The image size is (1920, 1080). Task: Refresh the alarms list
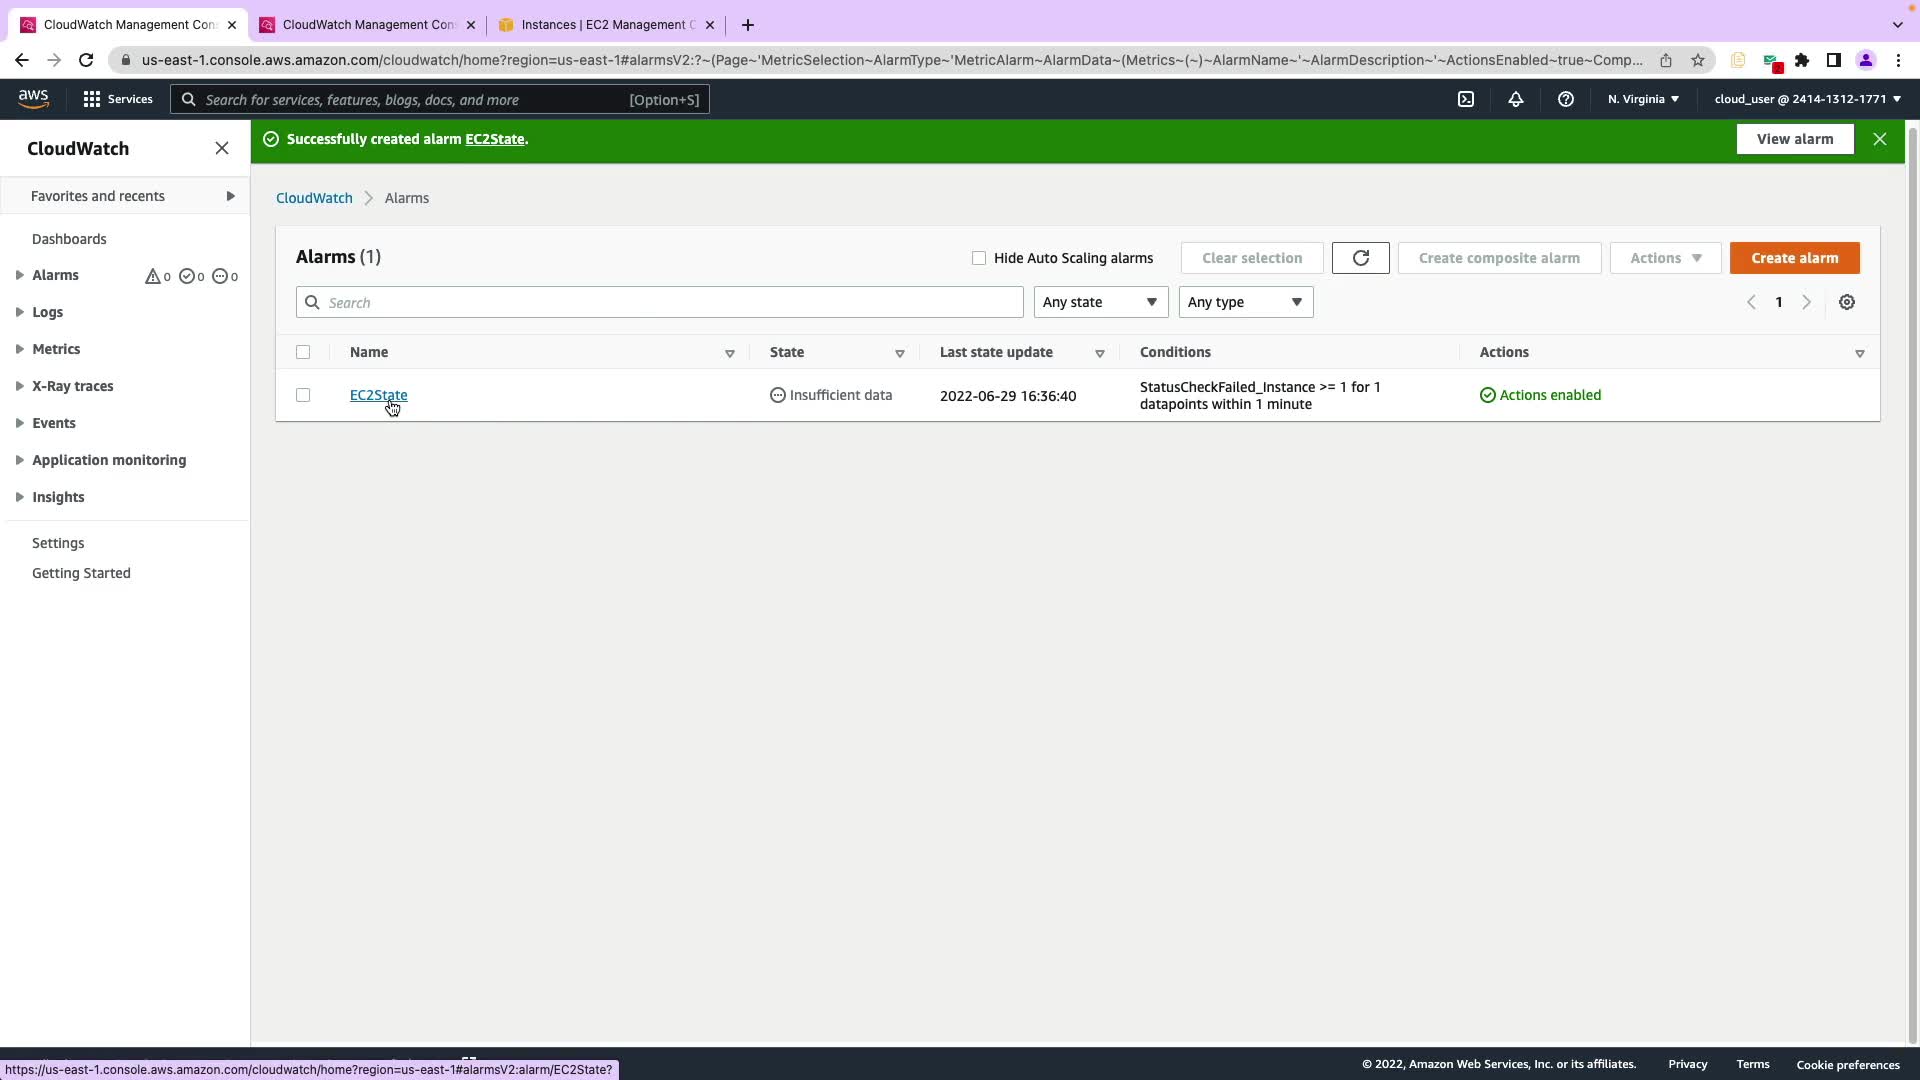tap(1360, 258)
